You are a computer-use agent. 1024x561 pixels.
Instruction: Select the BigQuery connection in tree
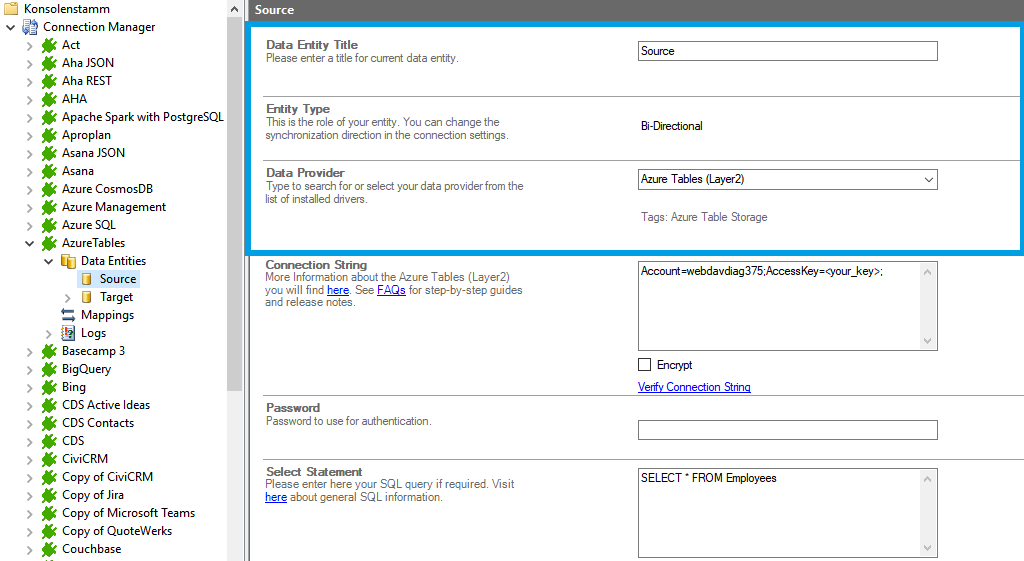(86, 369)
